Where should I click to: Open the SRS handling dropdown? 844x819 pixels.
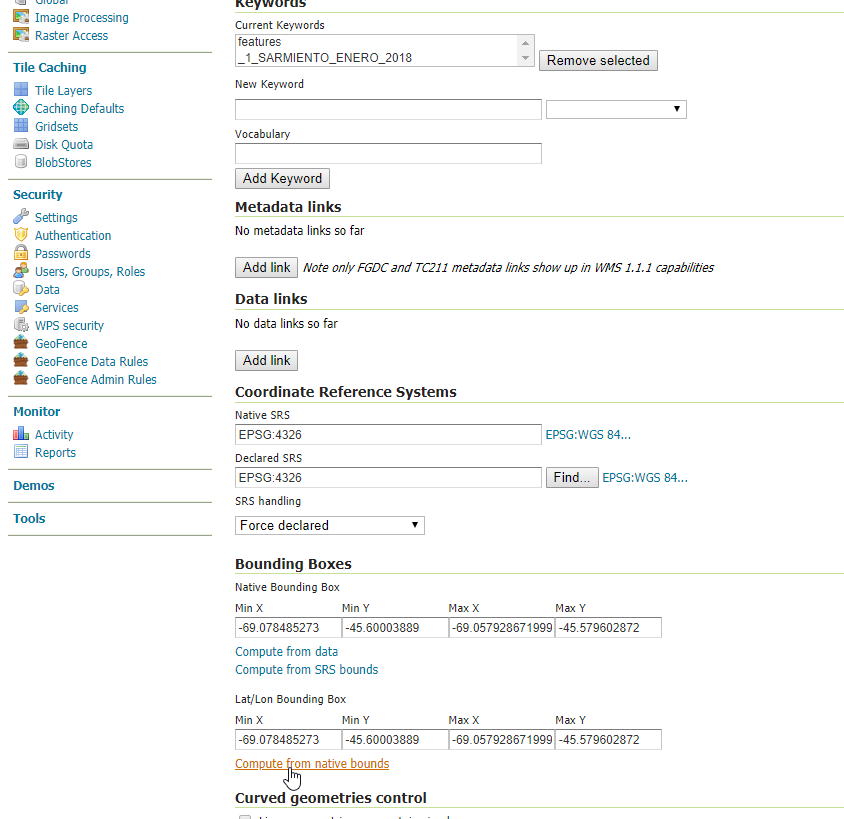pyautogui.click(x=330, y=525)
